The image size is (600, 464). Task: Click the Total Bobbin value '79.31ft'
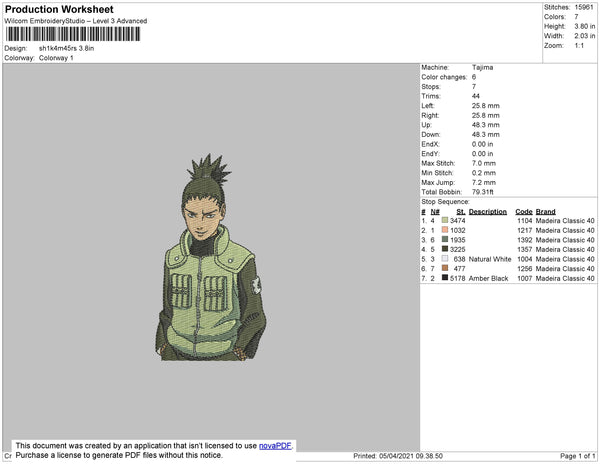click(483, 192)
